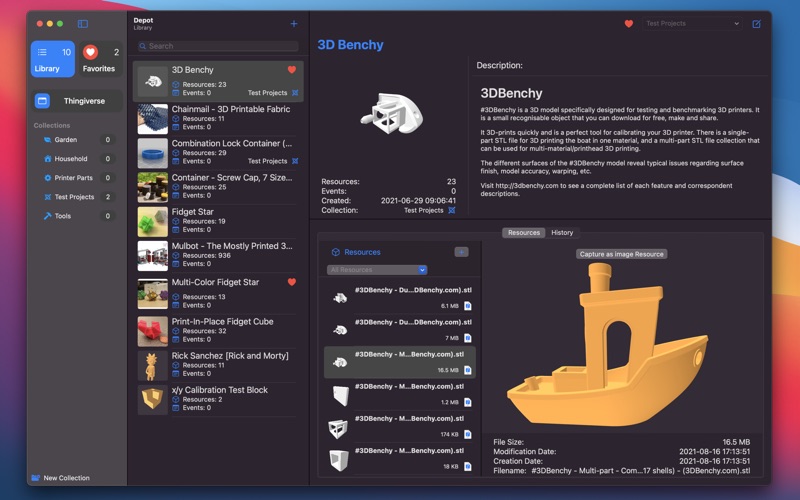The width and height of the screenshot is (800, 500).
Task: Open the Garden collection
Action: tap(77, 140)
